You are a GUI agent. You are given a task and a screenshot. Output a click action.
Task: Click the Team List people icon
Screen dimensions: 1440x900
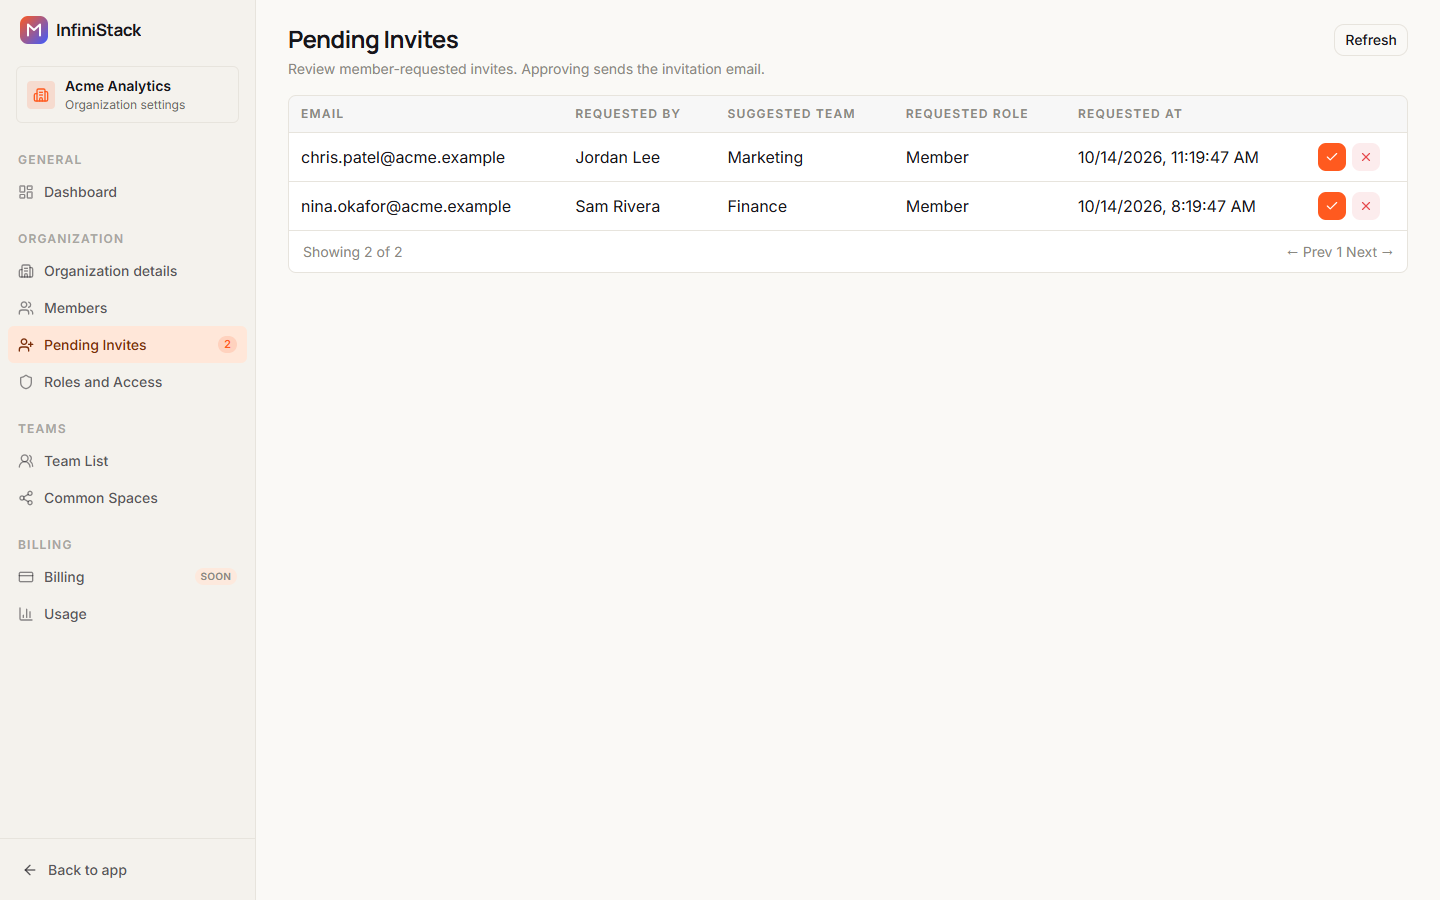pyautogui.click(x=26, y=461)
